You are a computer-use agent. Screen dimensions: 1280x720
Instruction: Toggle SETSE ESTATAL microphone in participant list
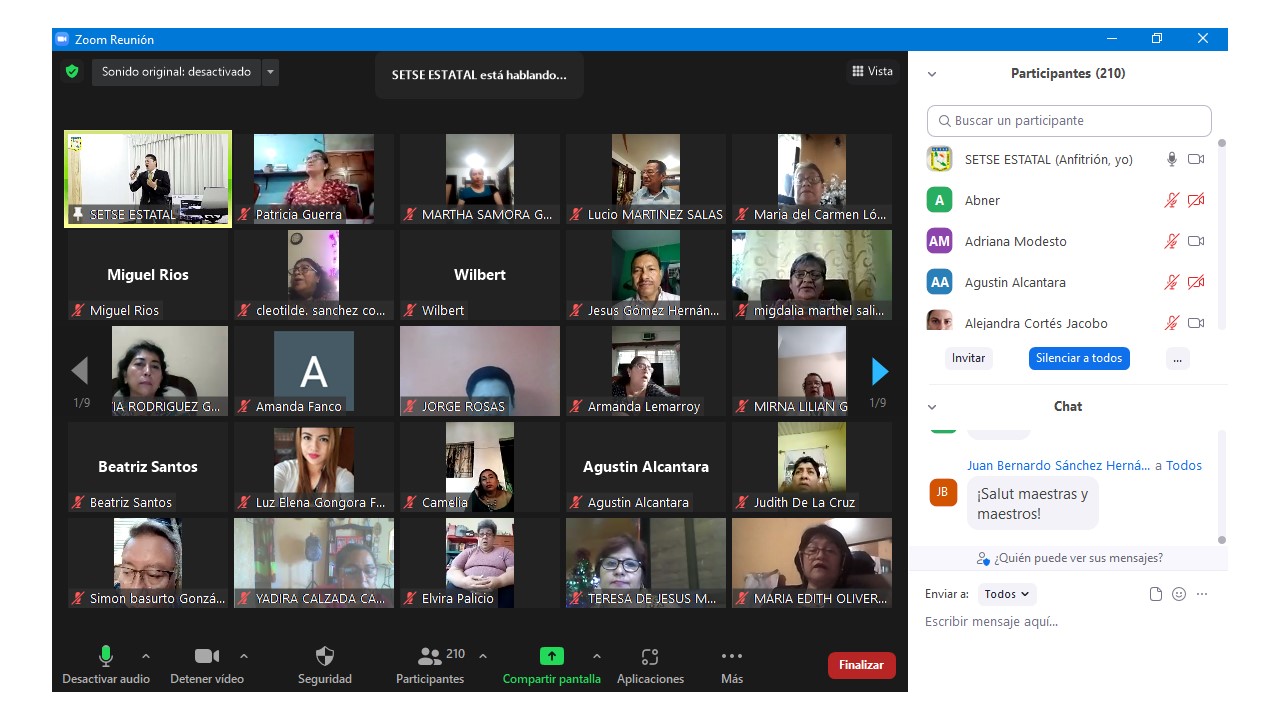(x=1172, y=159)
